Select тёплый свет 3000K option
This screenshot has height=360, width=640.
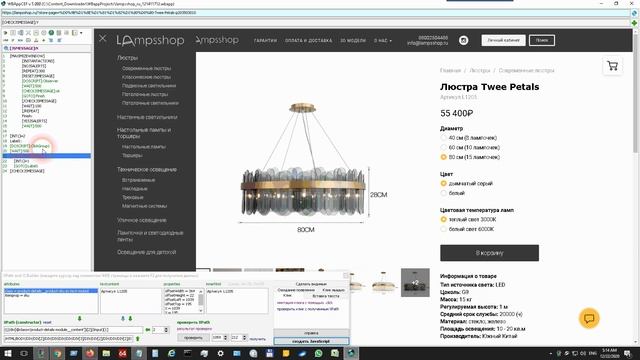tap(443, 219)
